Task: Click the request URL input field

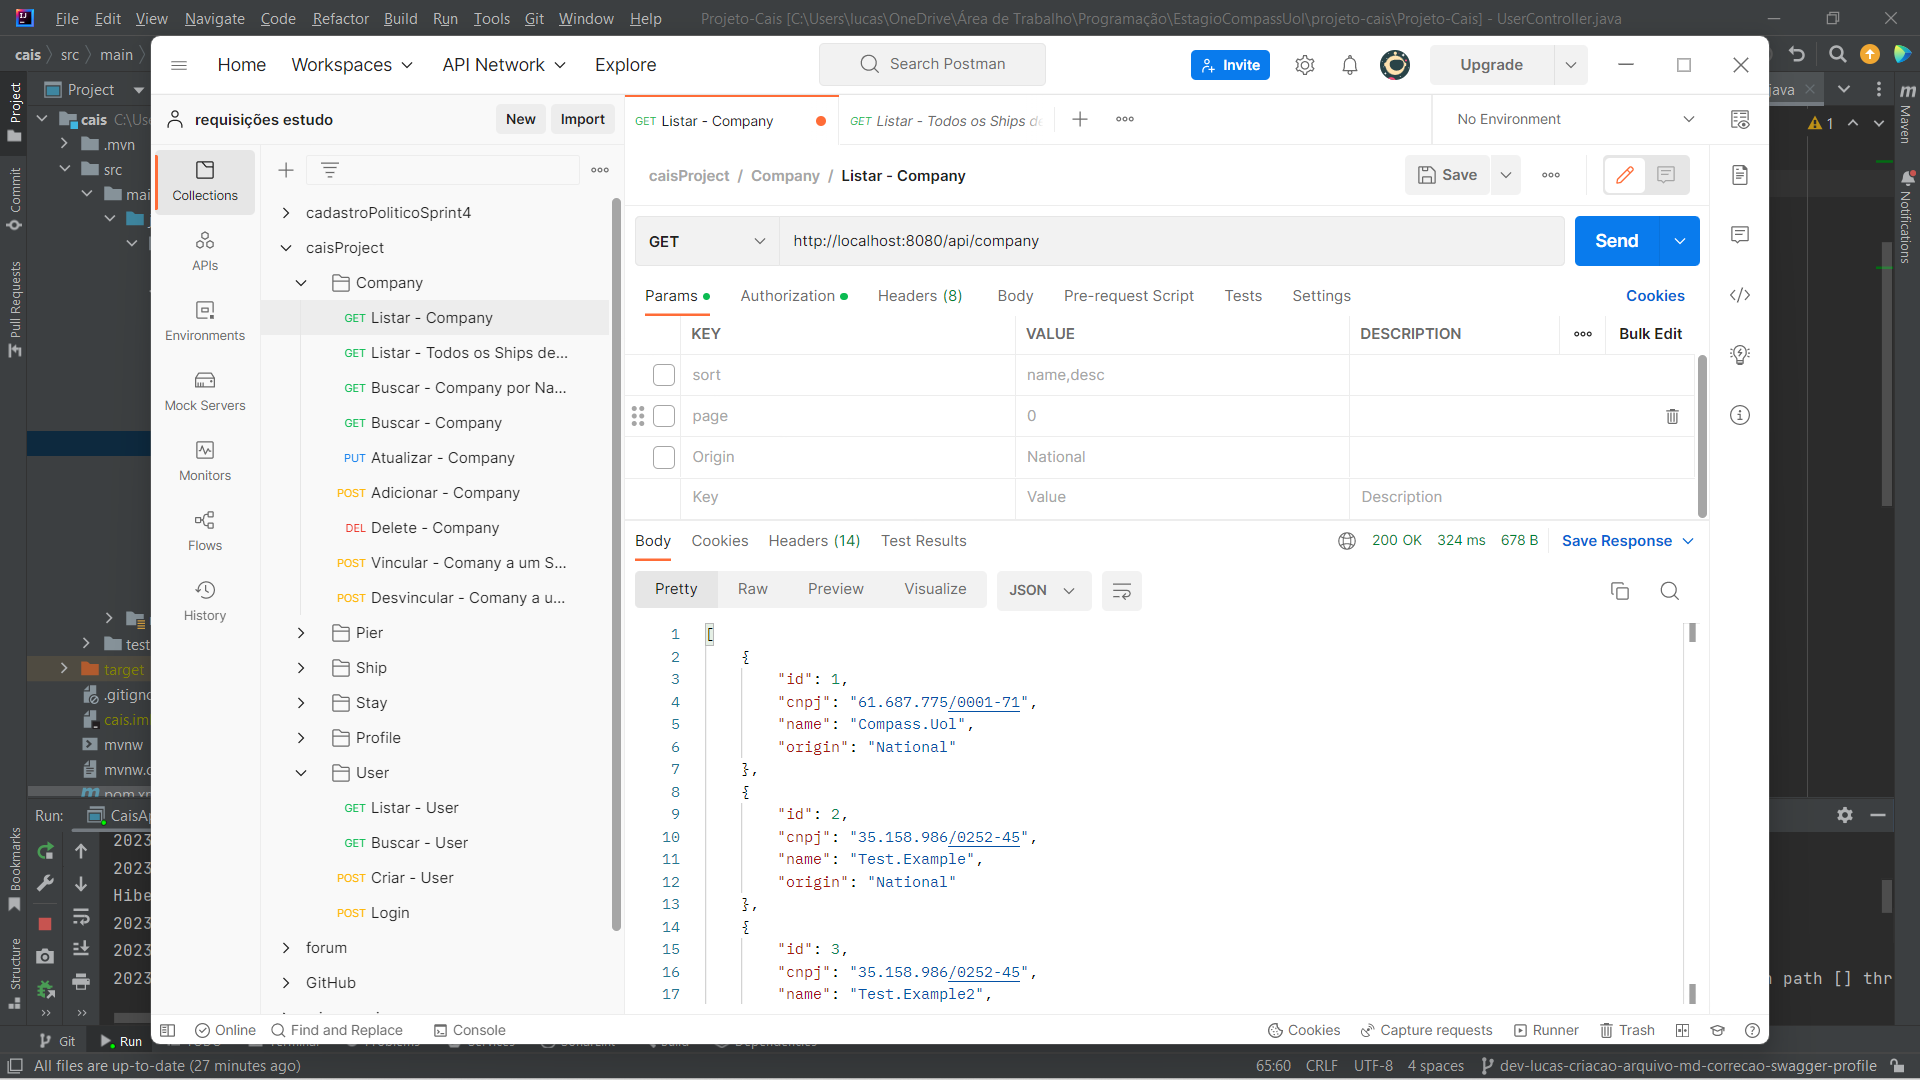Action: coord(1100,241)
